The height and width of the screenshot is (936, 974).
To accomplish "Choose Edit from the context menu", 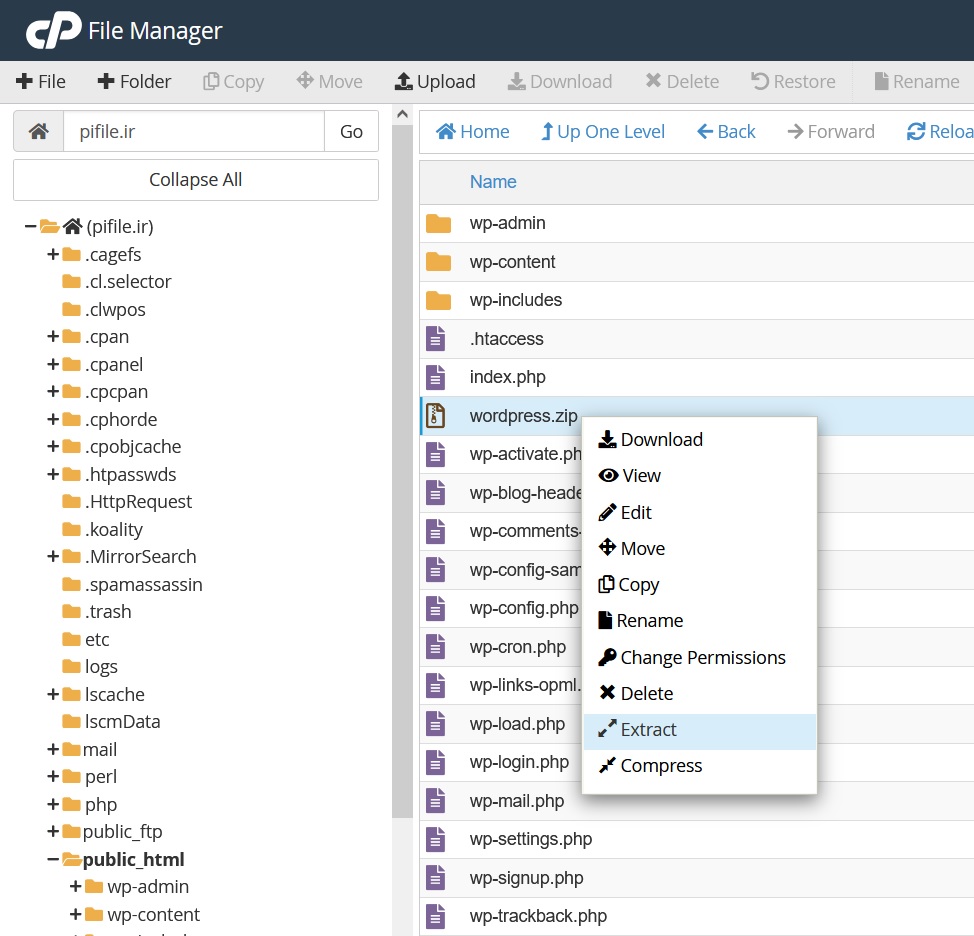I will 699,512.
